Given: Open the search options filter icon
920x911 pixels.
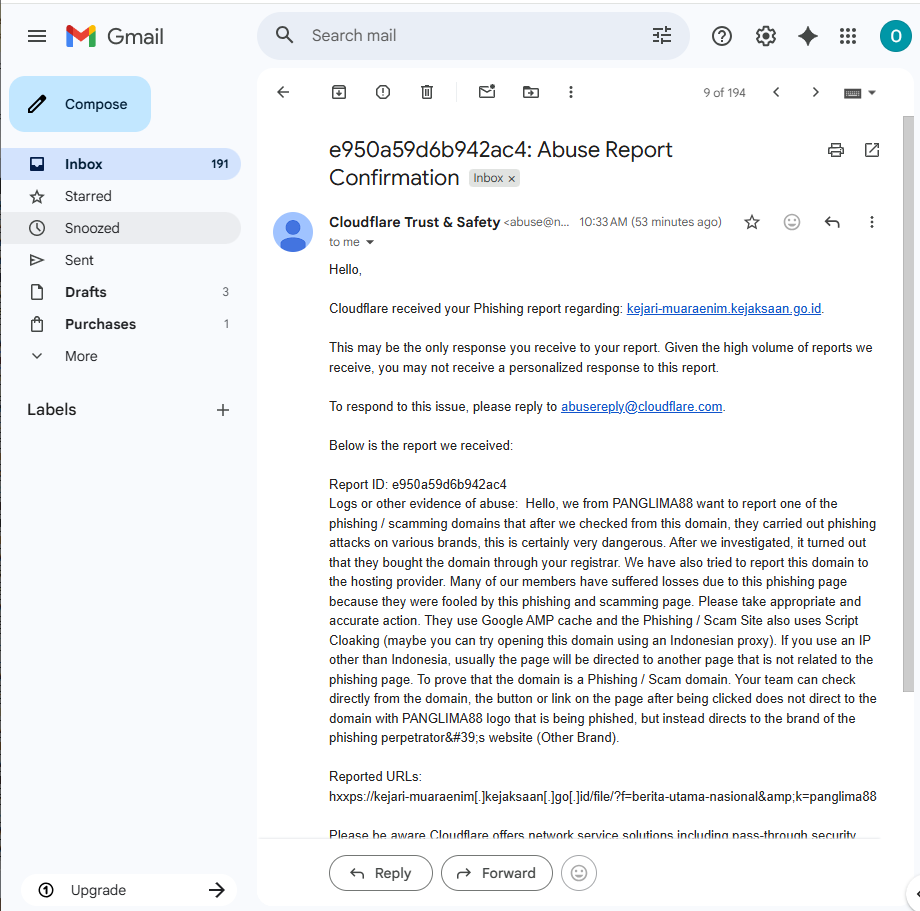Looking at the screenshot, I should (x=662, y=35).
